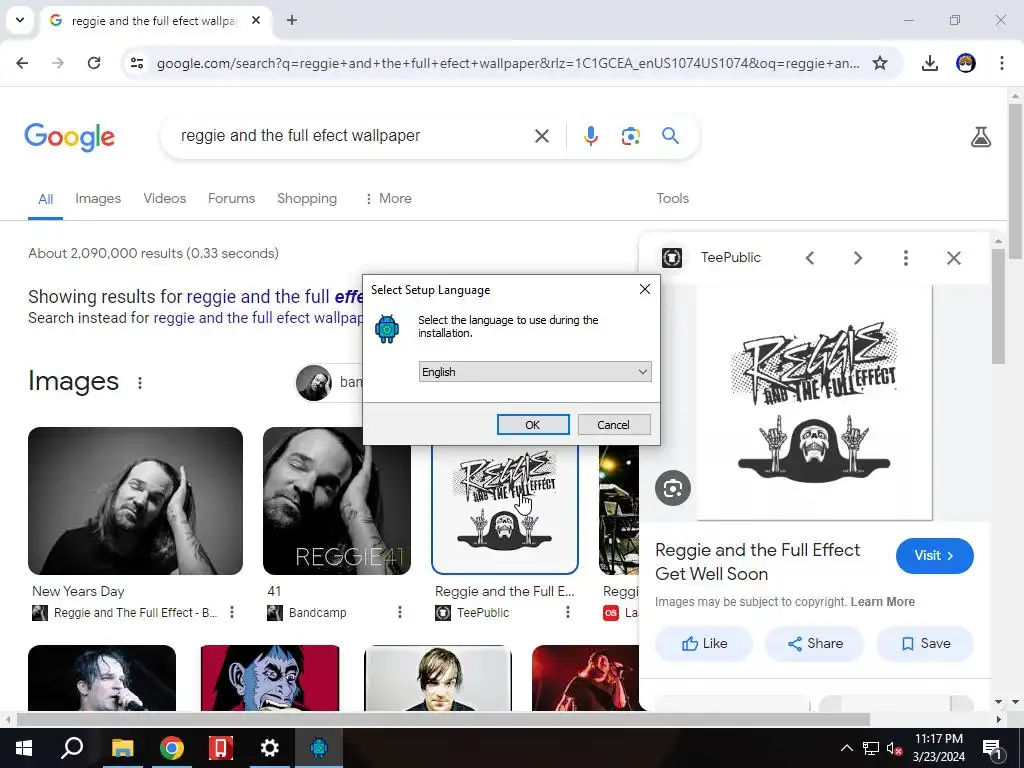
Task: Click Cancel in Select Setup Language dialog
Action: point(614,424)
